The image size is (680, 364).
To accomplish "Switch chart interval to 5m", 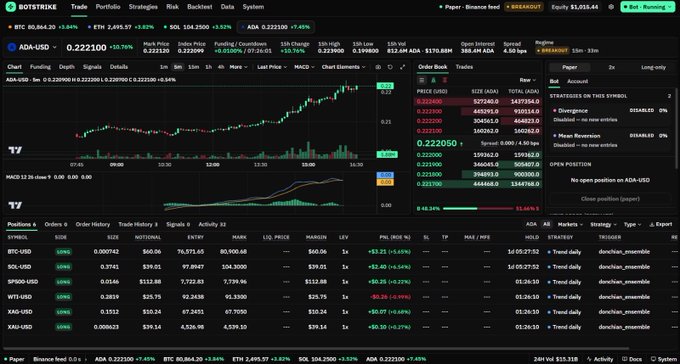I will [x=177, y=67].
